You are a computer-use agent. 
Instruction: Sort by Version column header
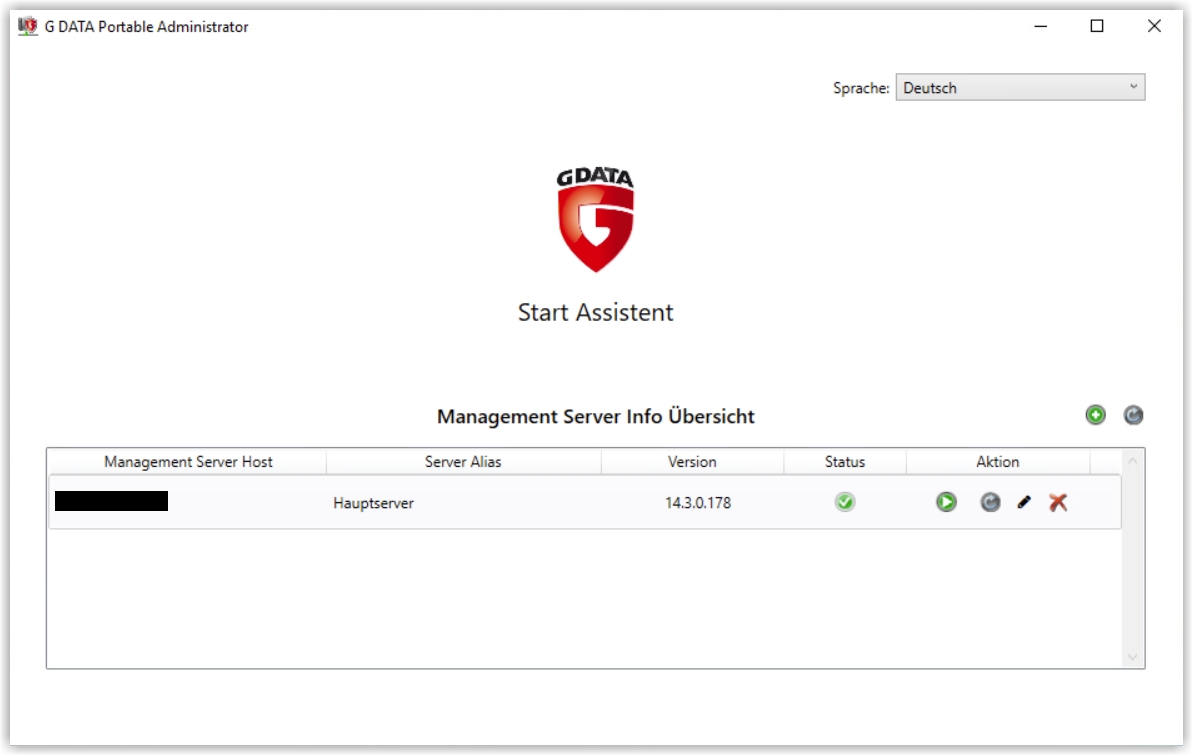[692, 462]
